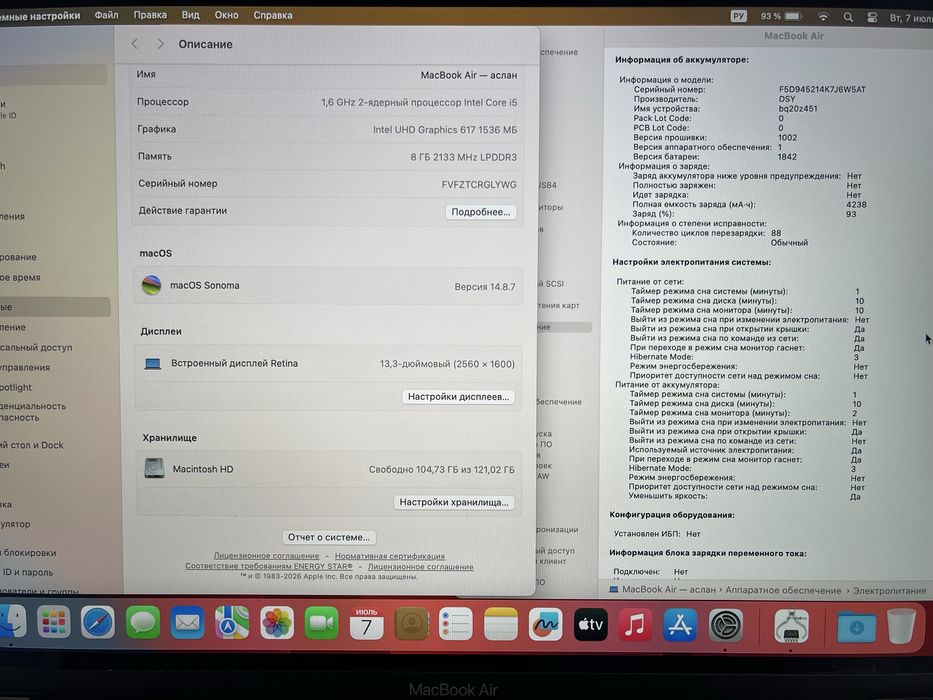This screenshot has height=700, width=933.
Task: Click the name MacBook Air — аслан
Action: (x=469, y=75)
